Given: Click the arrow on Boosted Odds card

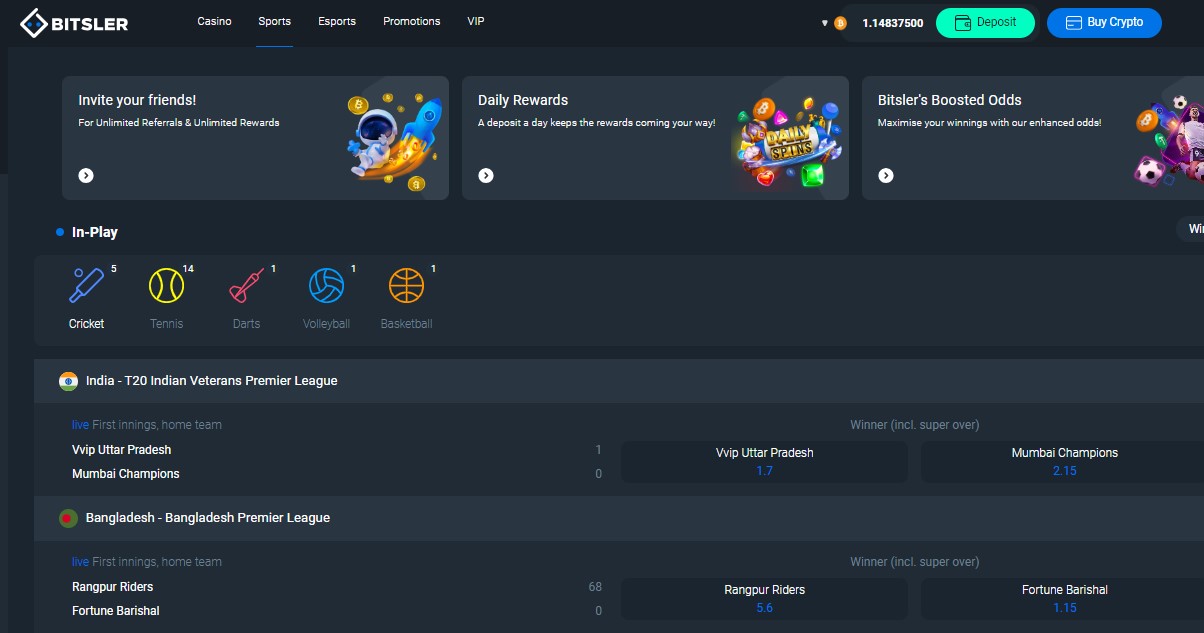Looking at the screenshot, I should 886,175.
